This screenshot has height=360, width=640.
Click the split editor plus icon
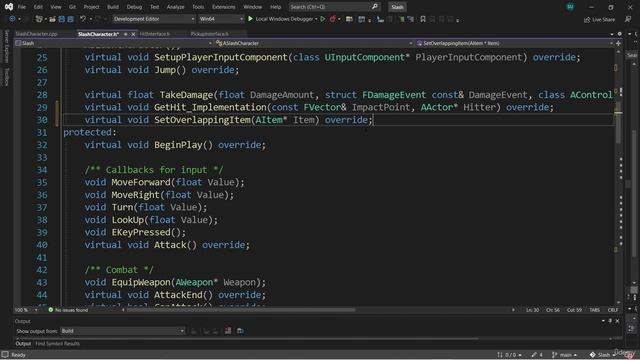click(618, 43)
